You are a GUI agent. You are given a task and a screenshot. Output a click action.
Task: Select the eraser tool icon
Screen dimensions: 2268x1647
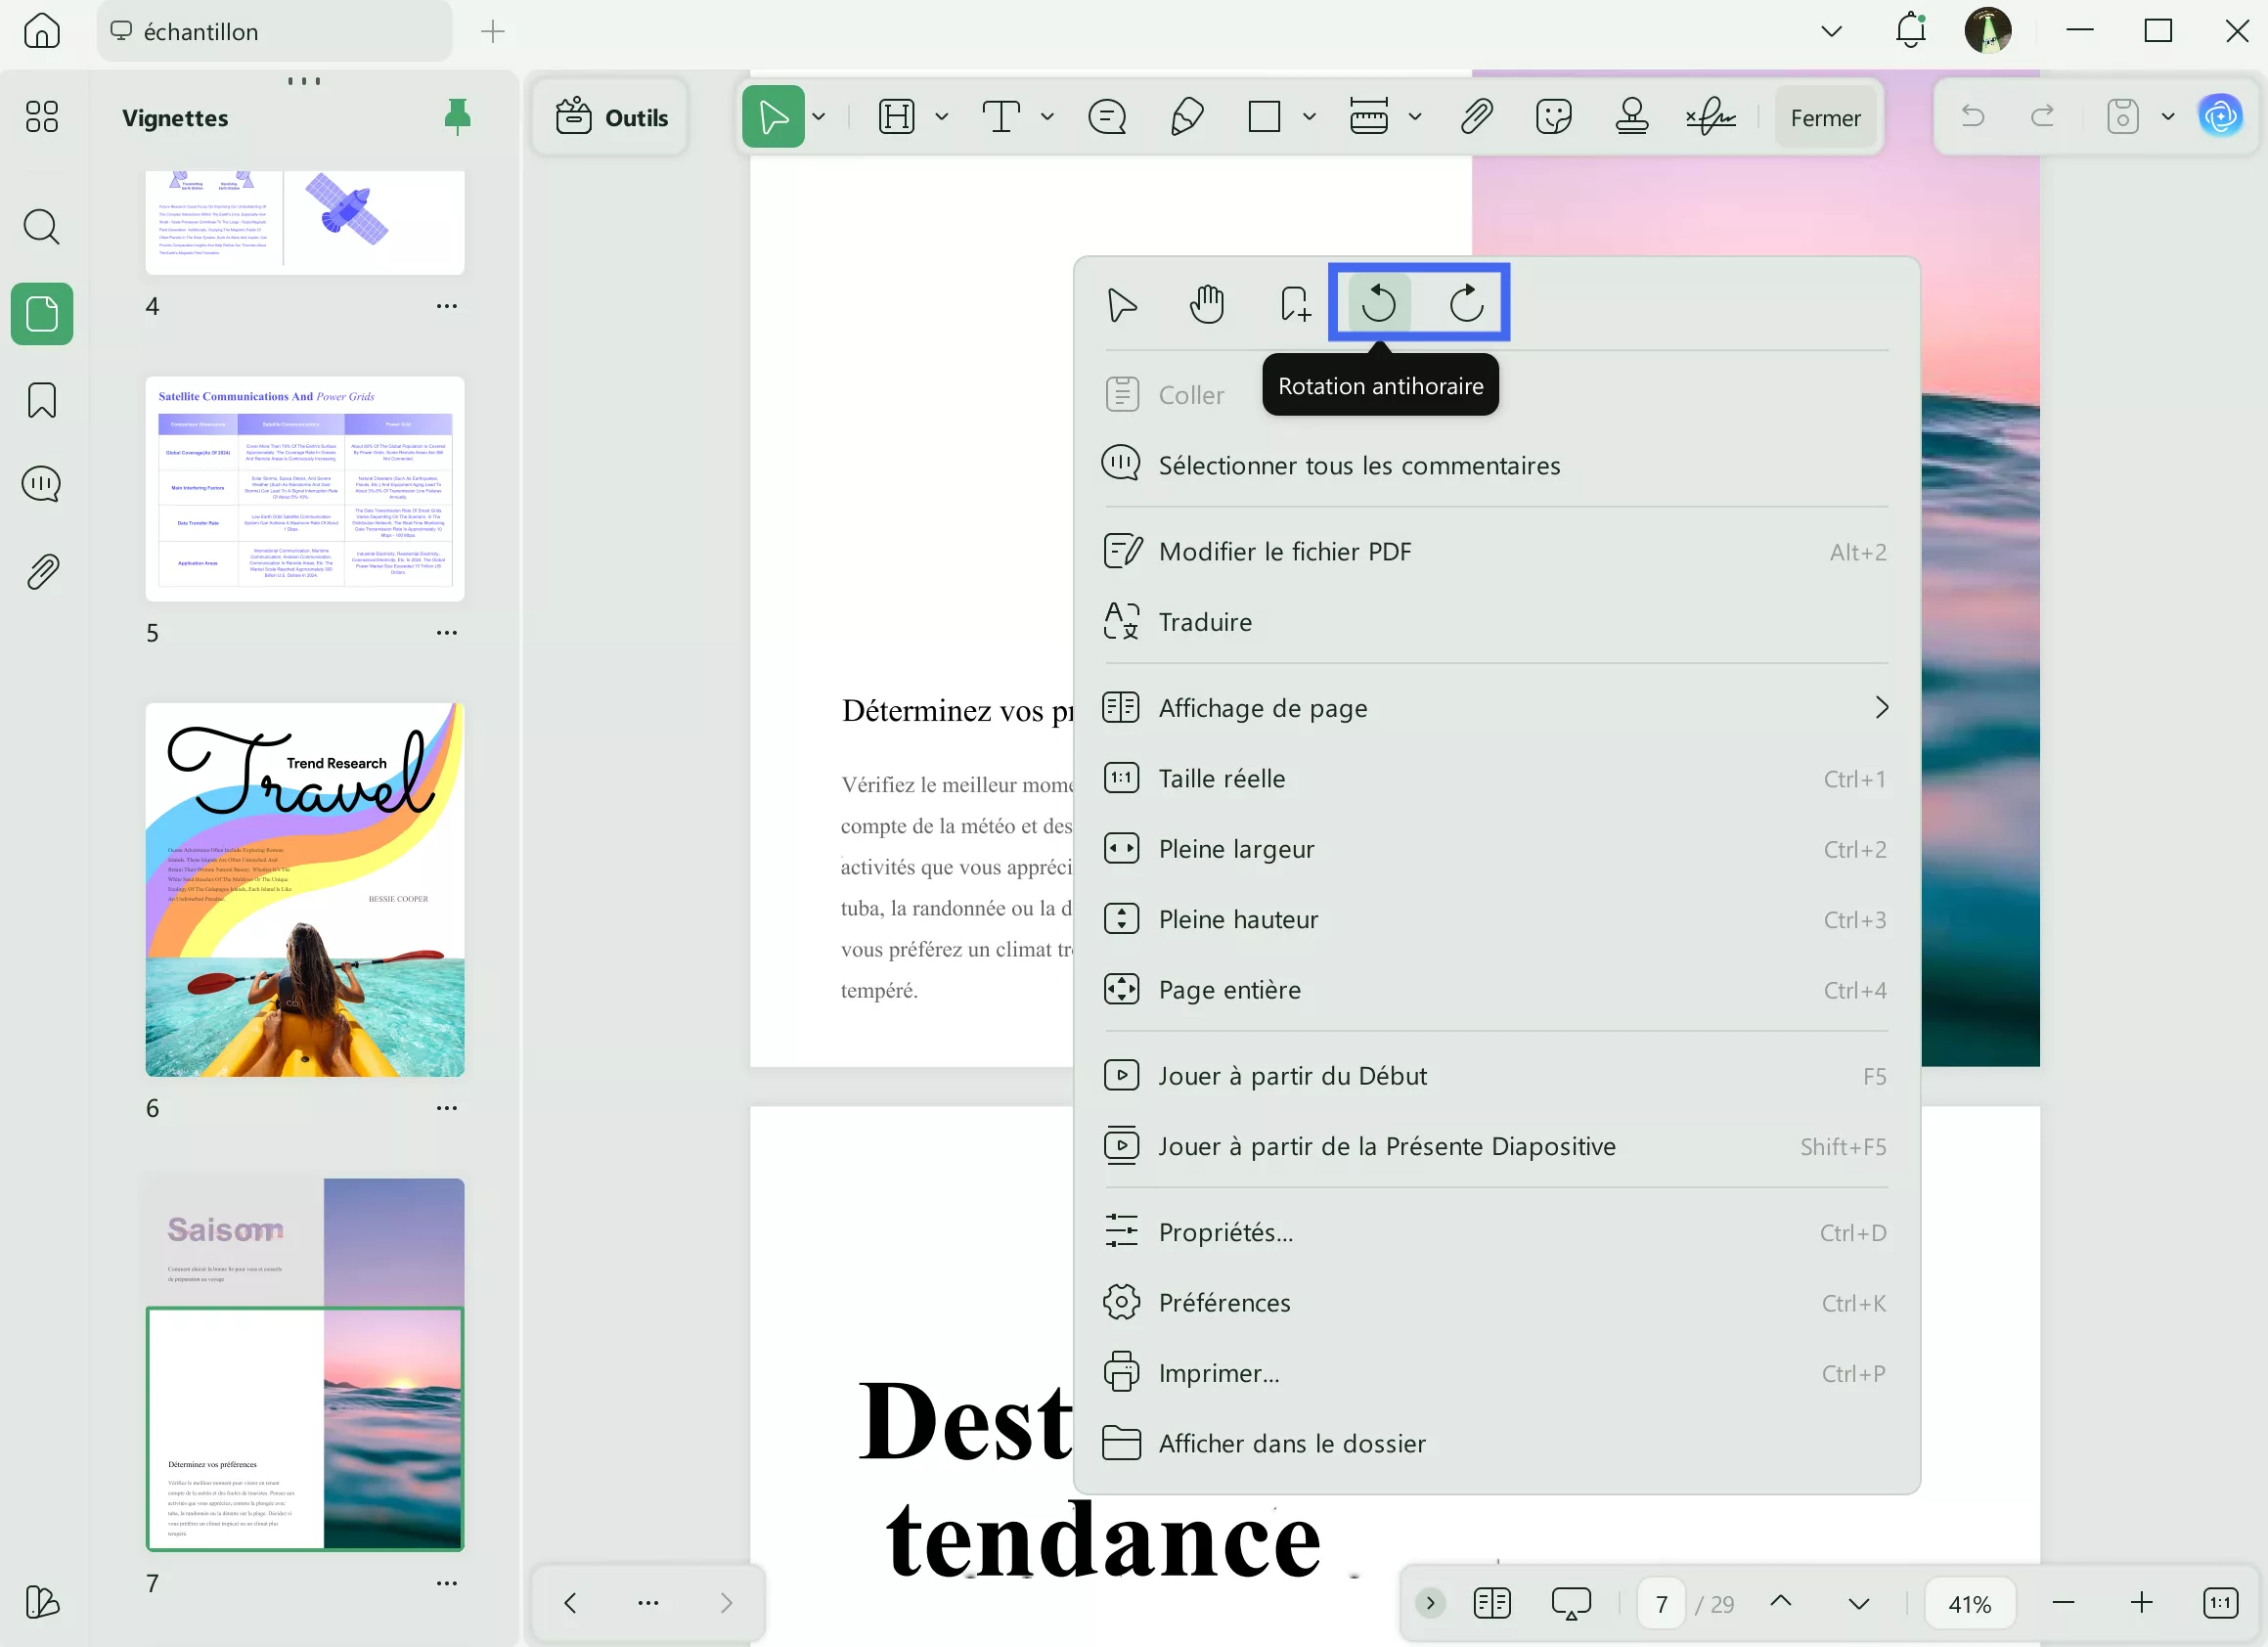[x=1186, y=117]
